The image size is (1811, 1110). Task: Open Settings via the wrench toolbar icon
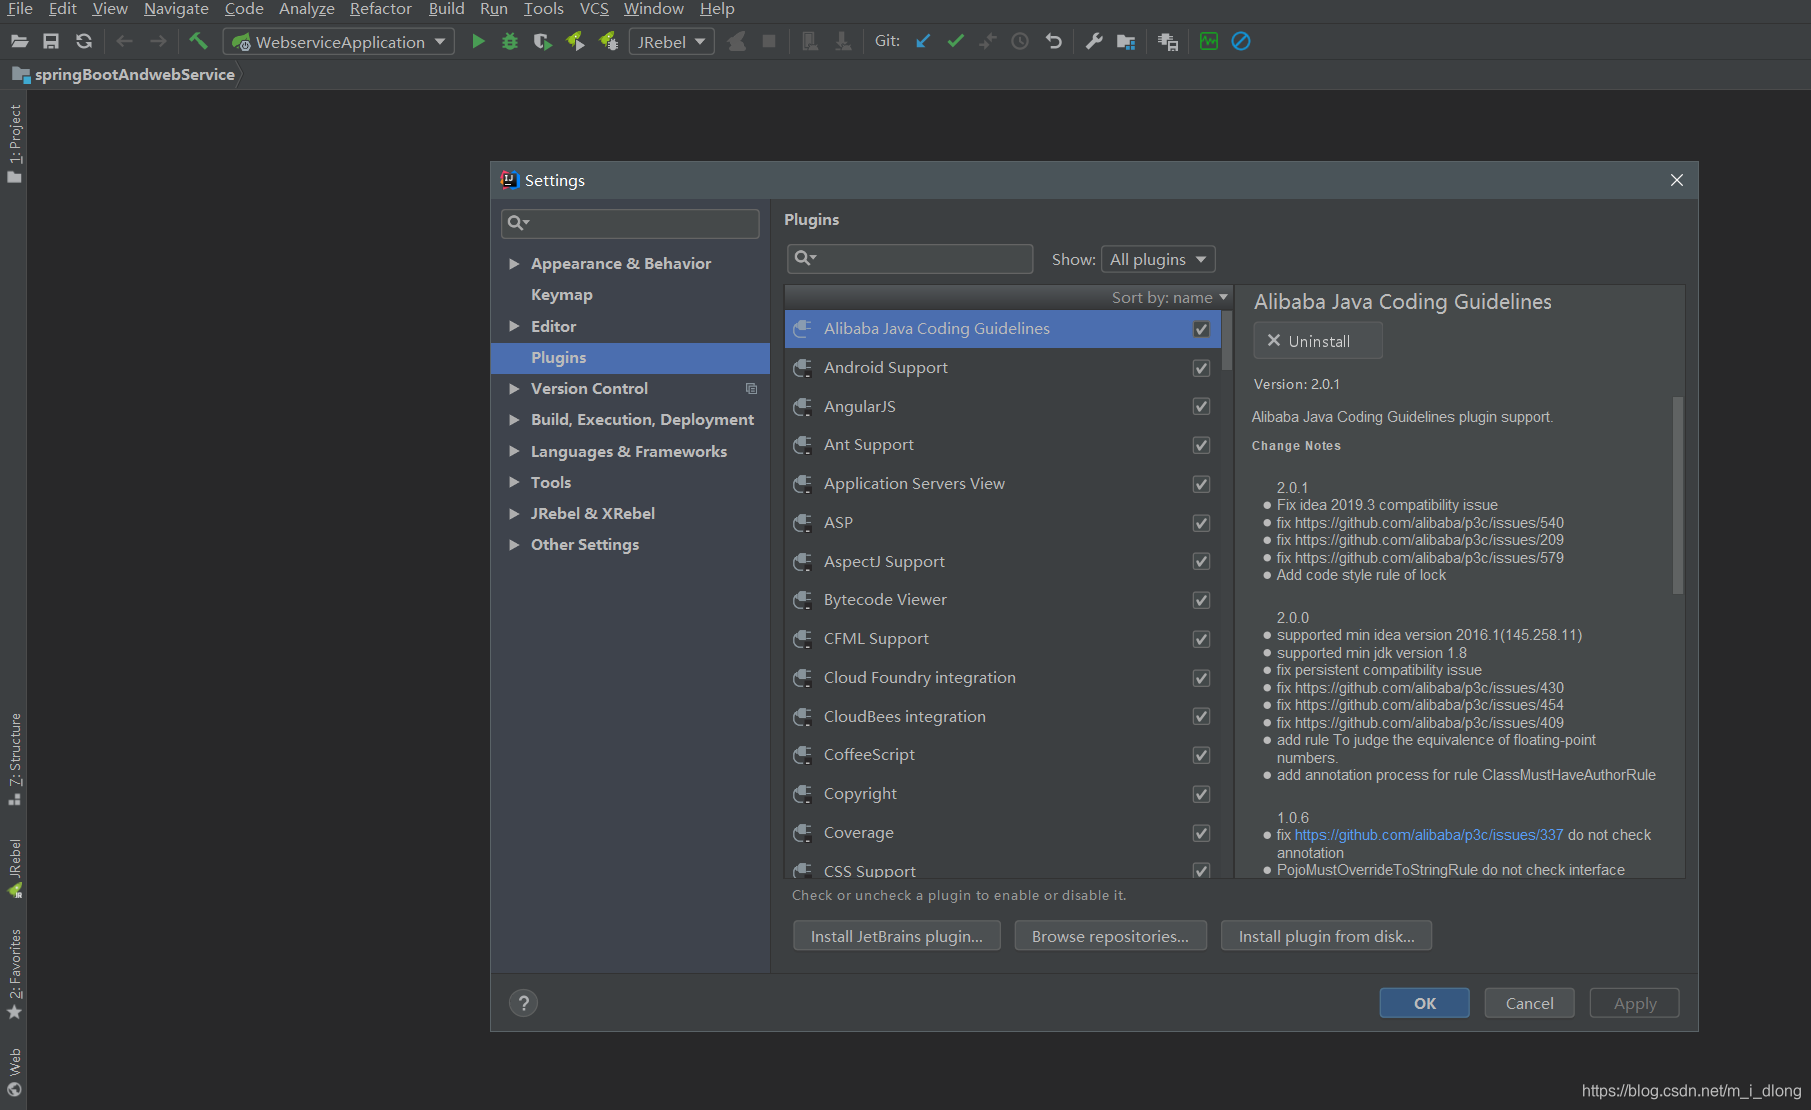tap(1094, 41)
